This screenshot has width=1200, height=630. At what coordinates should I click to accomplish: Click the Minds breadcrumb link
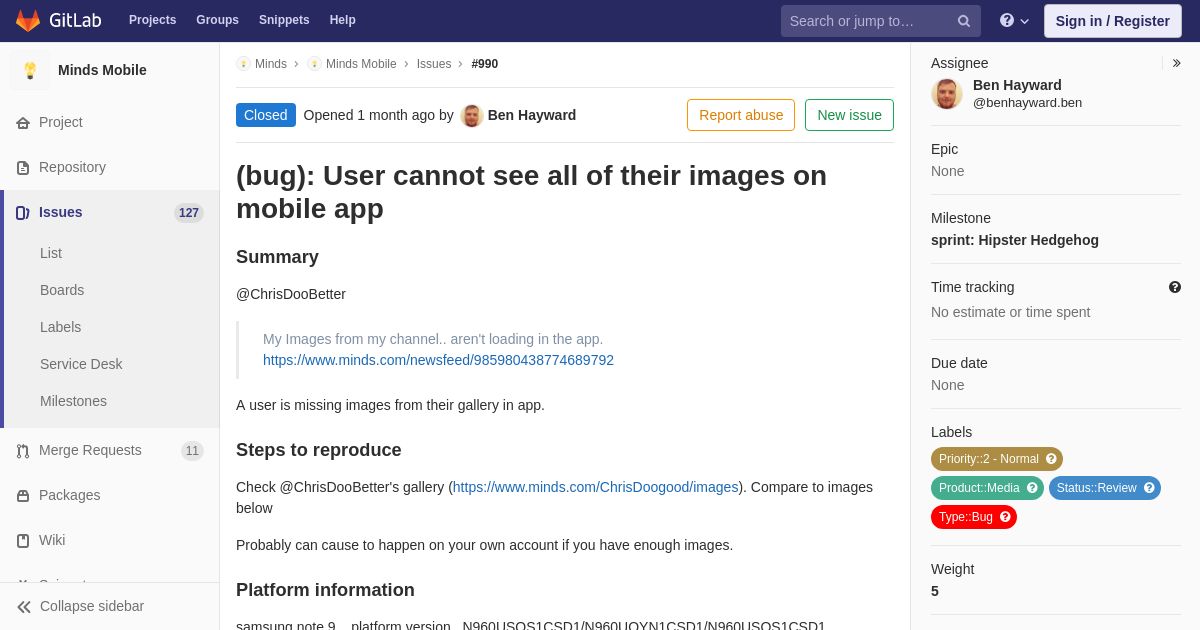pyautogui.click(x=271, y=64)
